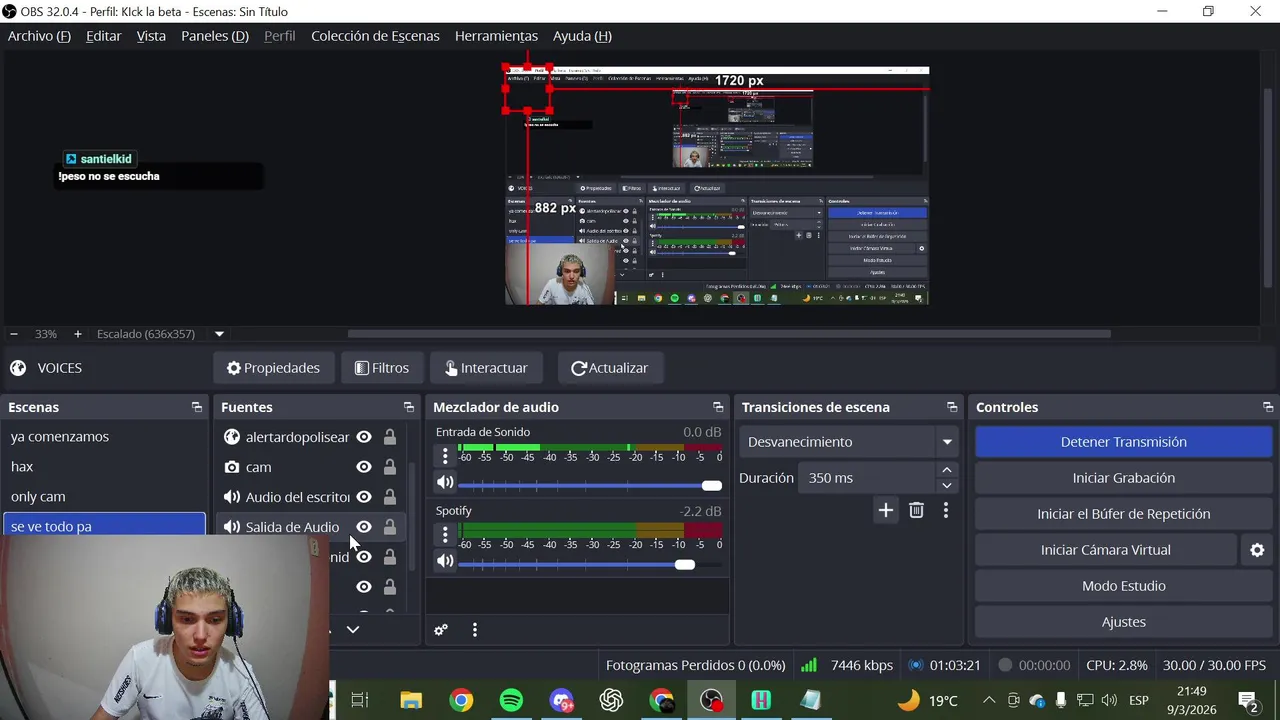Mute the Spotify mixer channel
This screenshot has height=720, width=1280.
[445, 561]
